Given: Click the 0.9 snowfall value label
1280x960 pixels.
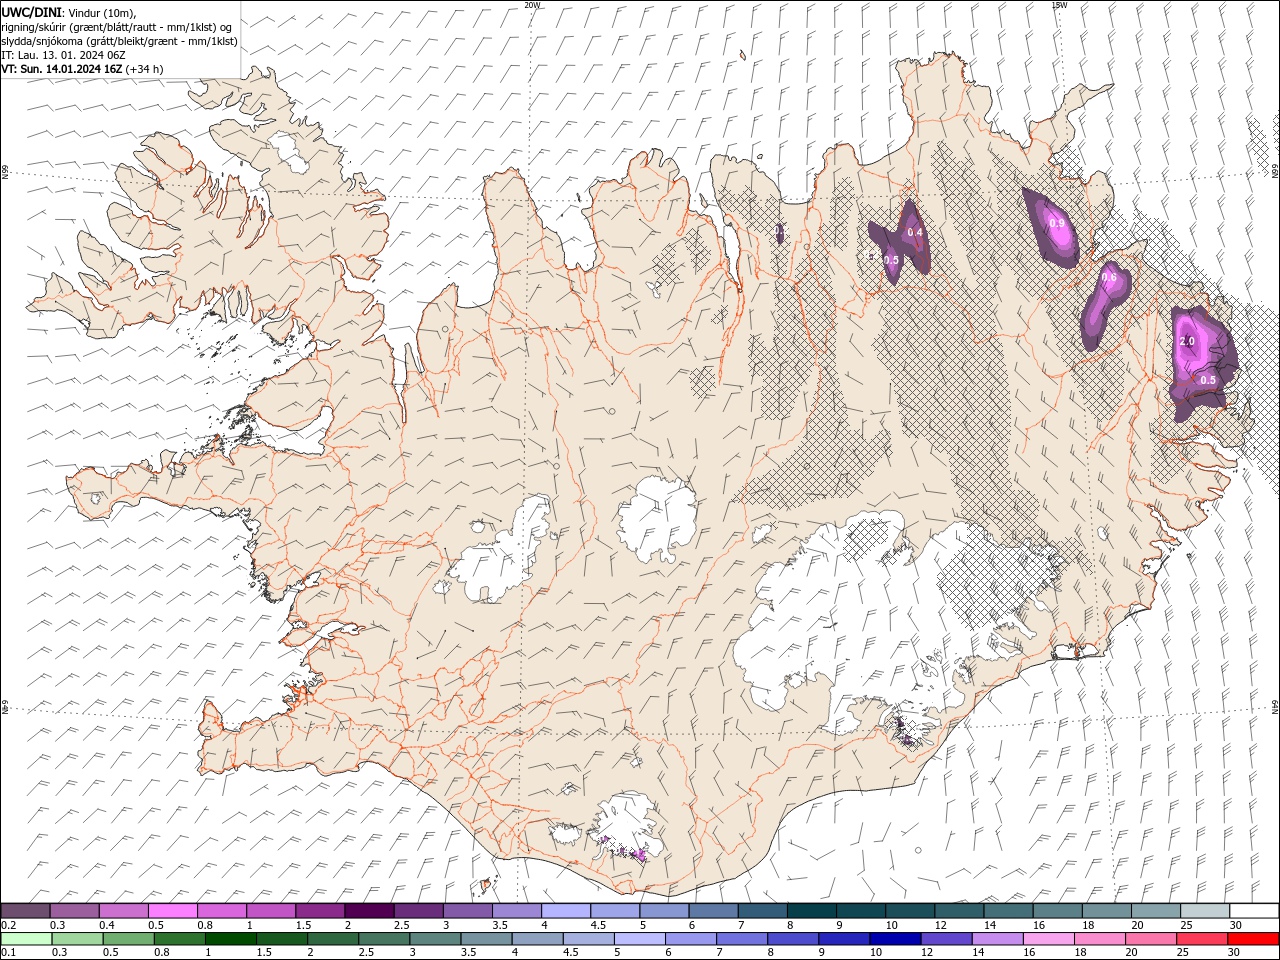Looking at the screenshot, I should pyautogui.click(x=1057, y=224).
